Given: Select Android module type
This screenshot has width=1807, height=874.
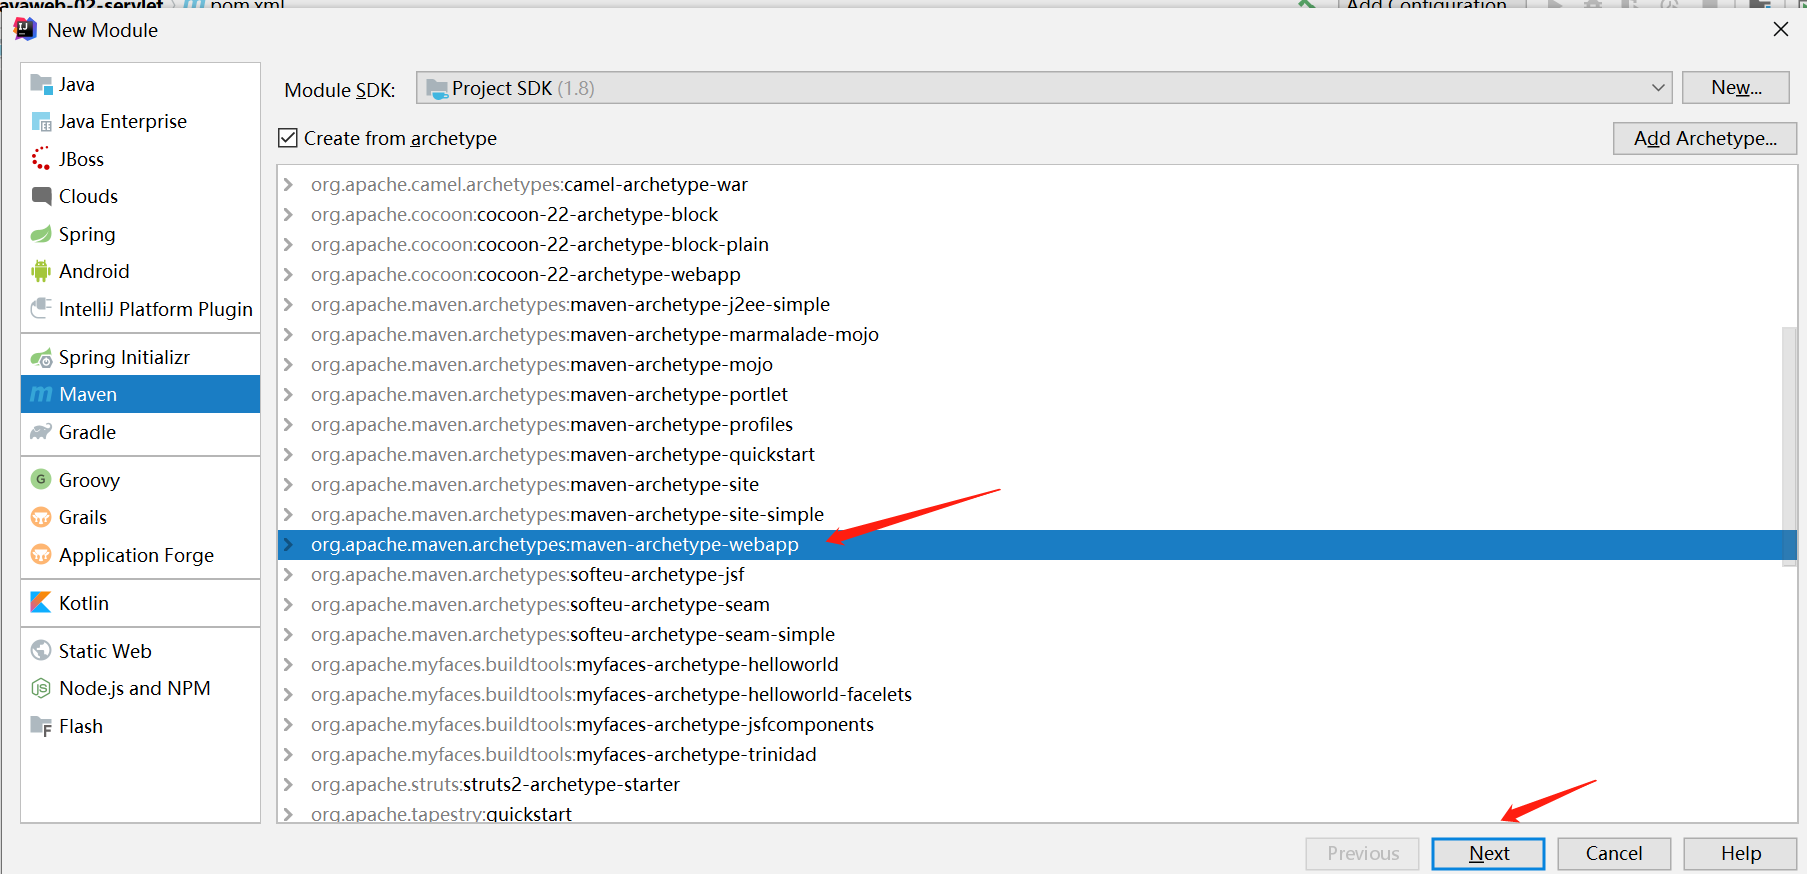Looking at the screenshot, I should (x=140, y=271).
